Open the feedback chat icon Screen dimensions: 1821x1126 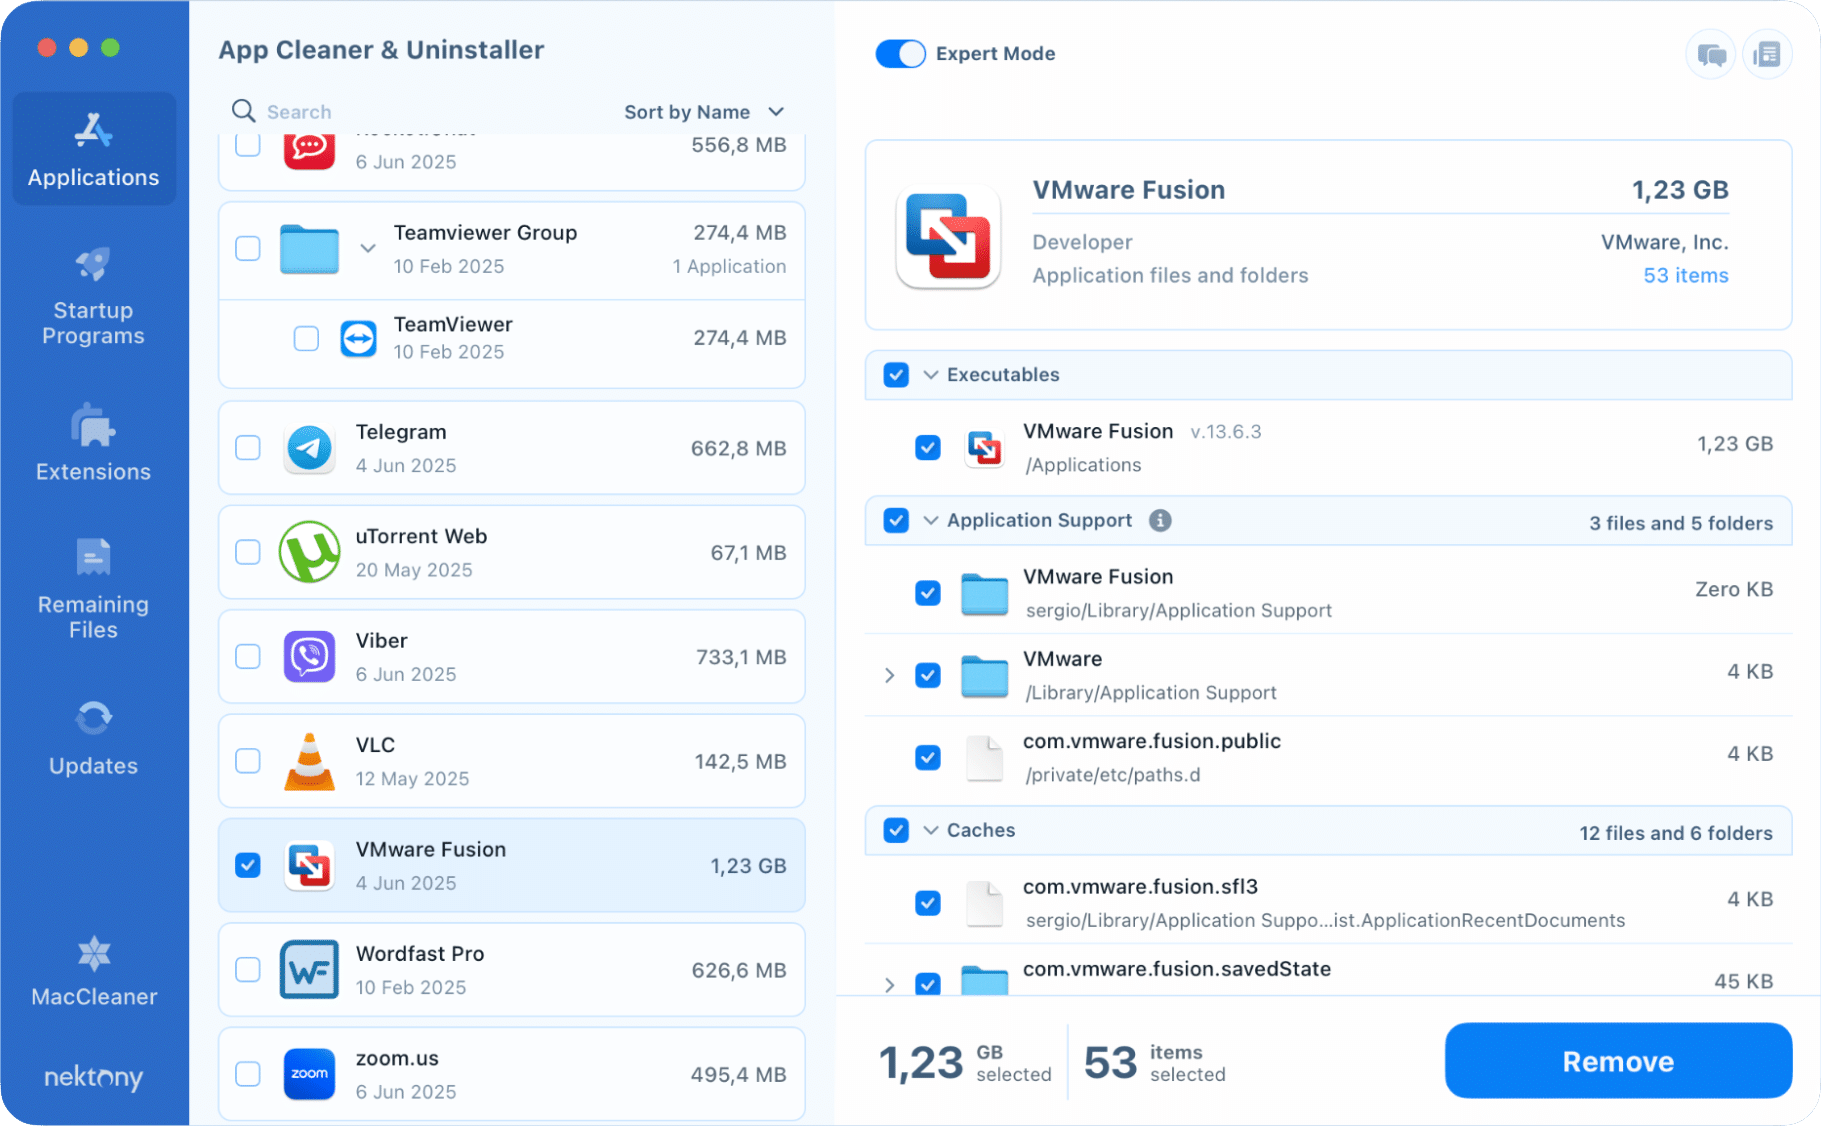pos(1710,54)
